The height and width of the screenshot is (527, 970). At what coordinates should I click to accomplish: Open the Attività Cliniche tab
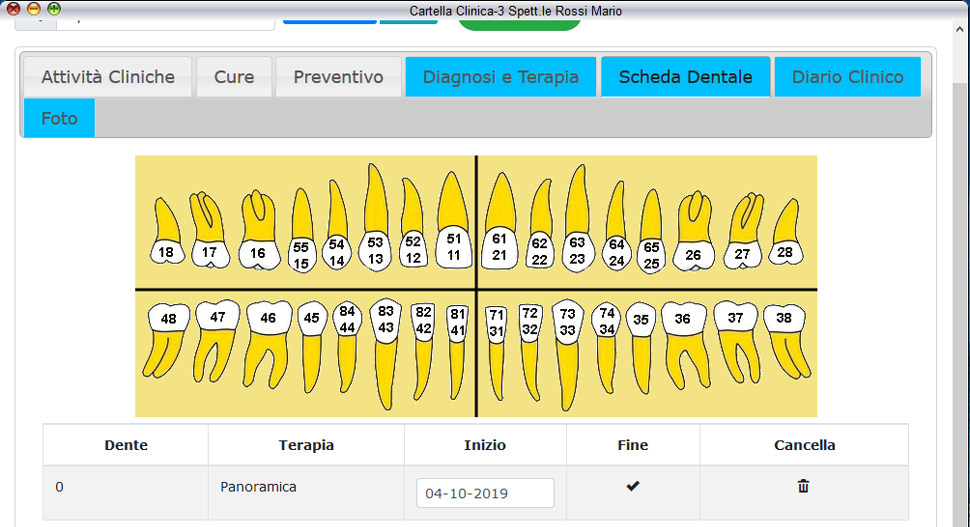click(108, 77)
